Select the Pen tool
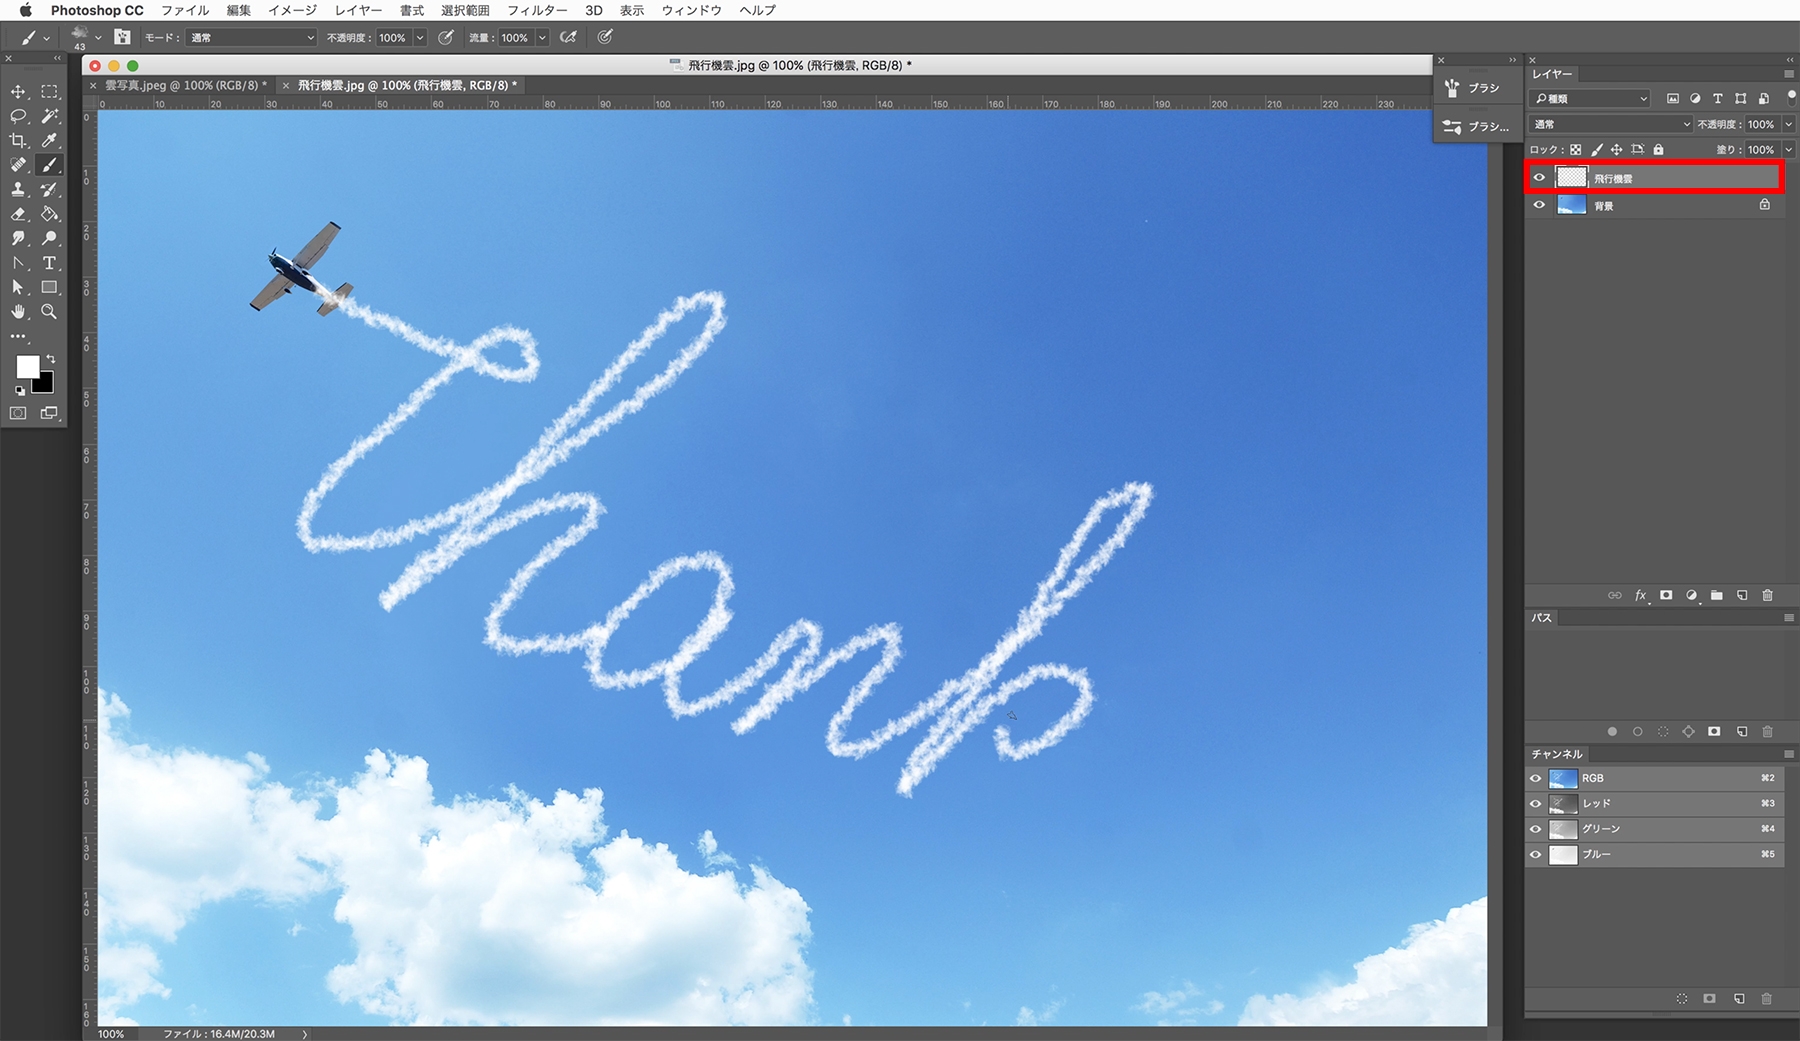Screen dimensions: 1800x1041 18,263
